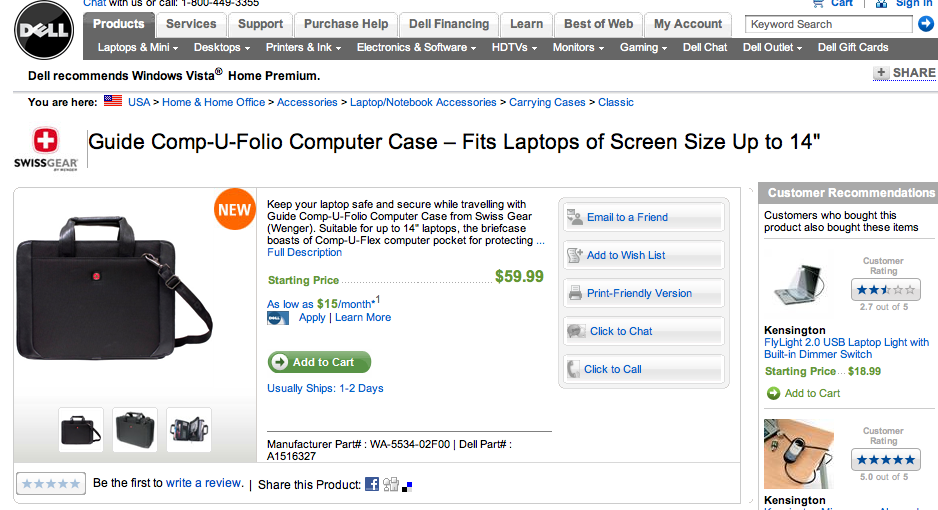Click the shopping cart icon at top
The image size is (938, 510).
point(818,4)
